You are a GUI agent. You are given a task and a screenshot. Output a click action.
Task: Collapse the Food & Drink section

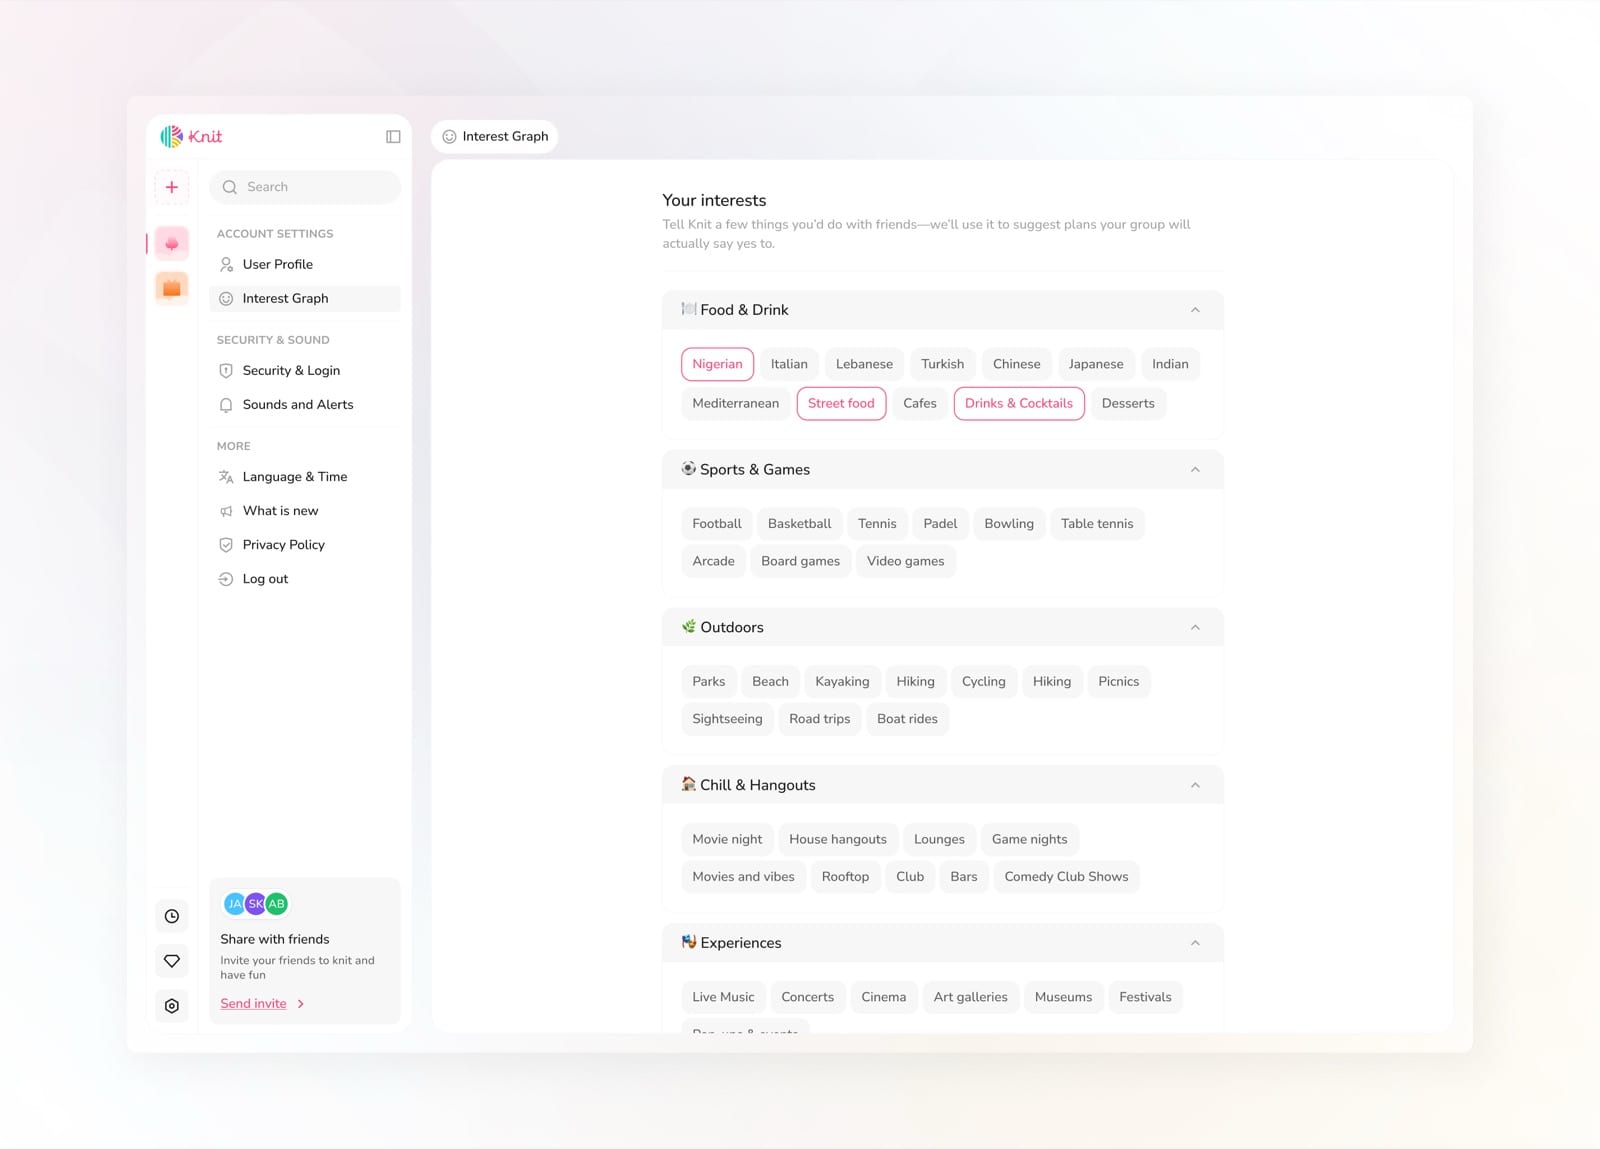1195,310
